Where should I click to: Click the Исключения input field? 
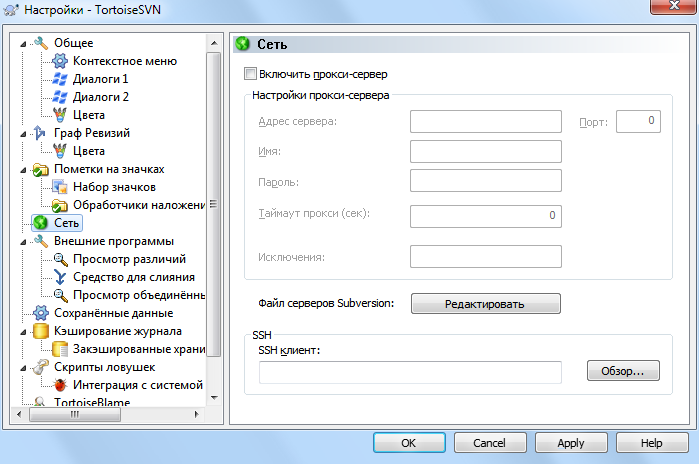pos(485,256)
